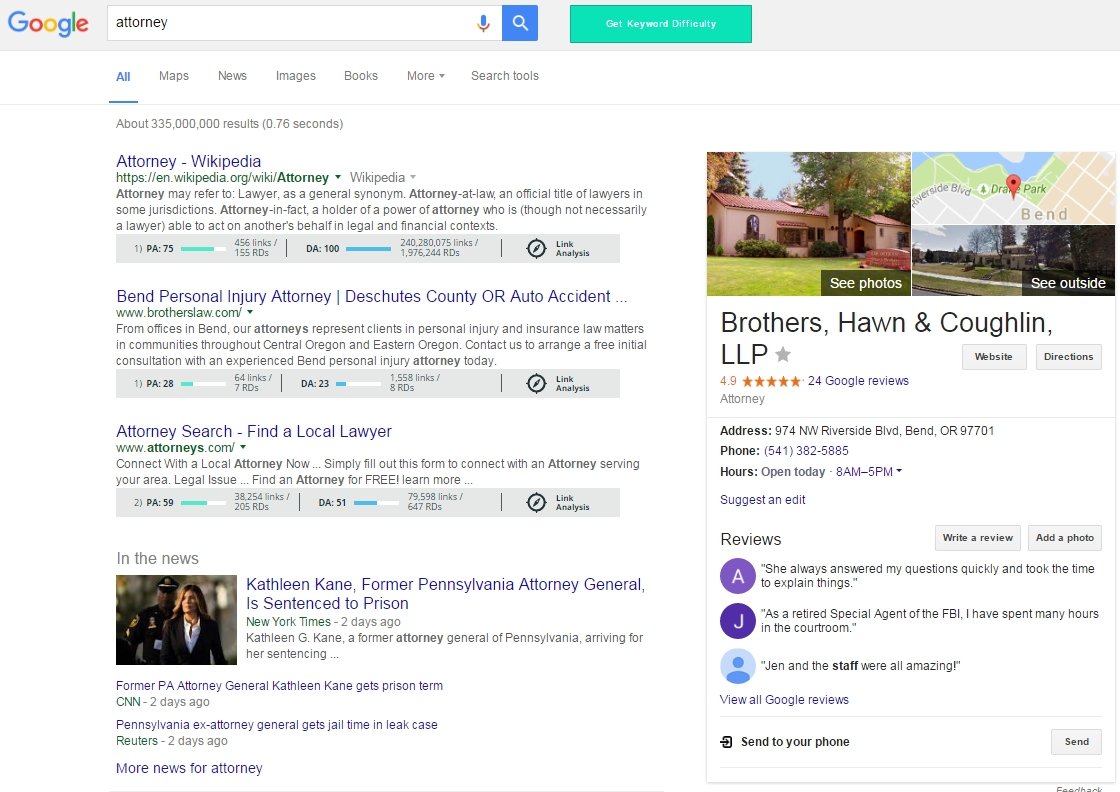Activate voice search microphone icon
Screen dimensions: 1120x792
[484, 23]
